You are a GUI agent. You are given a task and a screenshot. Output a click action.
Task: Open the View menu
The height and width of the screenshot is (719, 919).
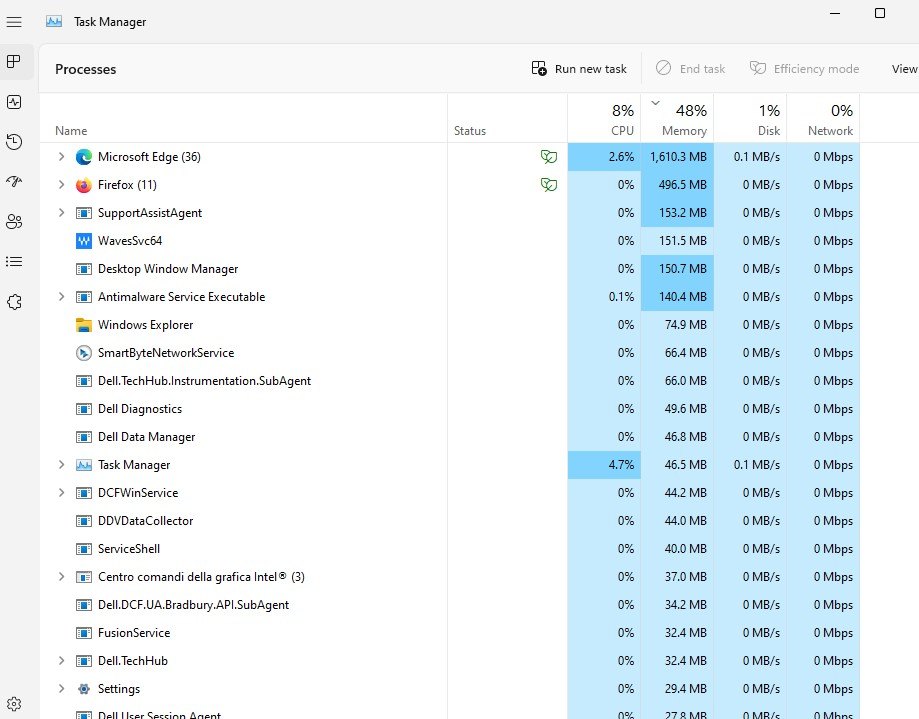[x=904, y=69]
